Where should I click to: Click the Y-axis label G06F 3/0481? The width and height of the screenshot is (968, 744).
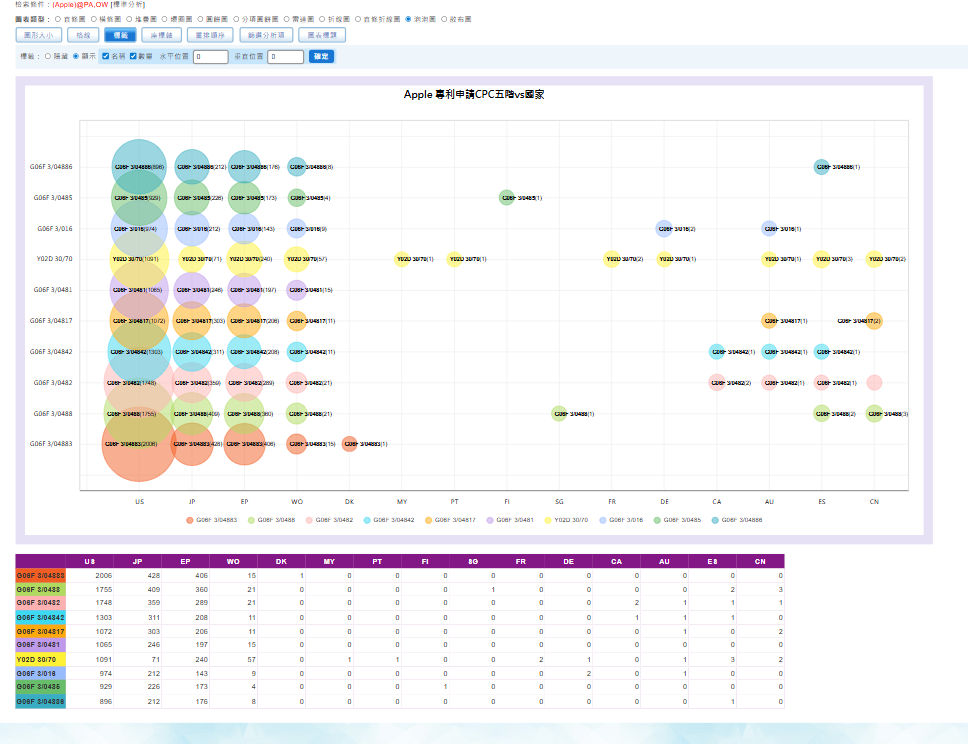pos(52,290)
